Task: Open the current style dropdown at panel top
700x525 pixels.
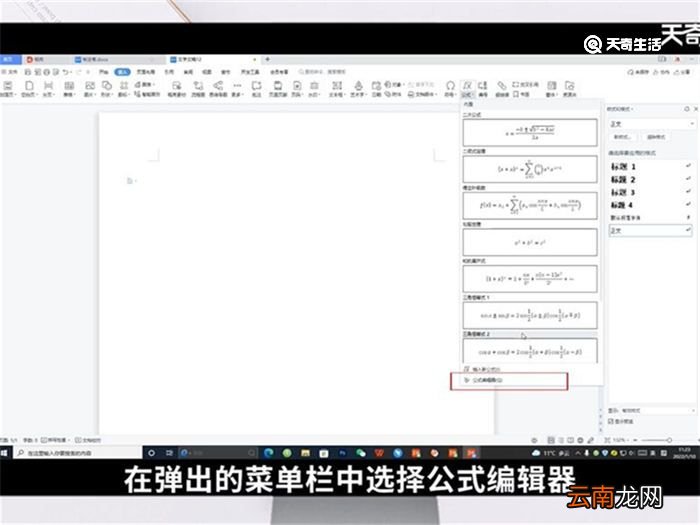Action: [x=652, y=124]
